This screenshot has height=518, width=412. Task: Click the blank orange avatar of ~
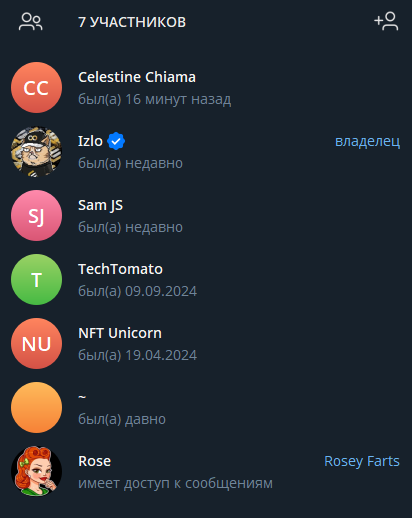coord(36,408)
